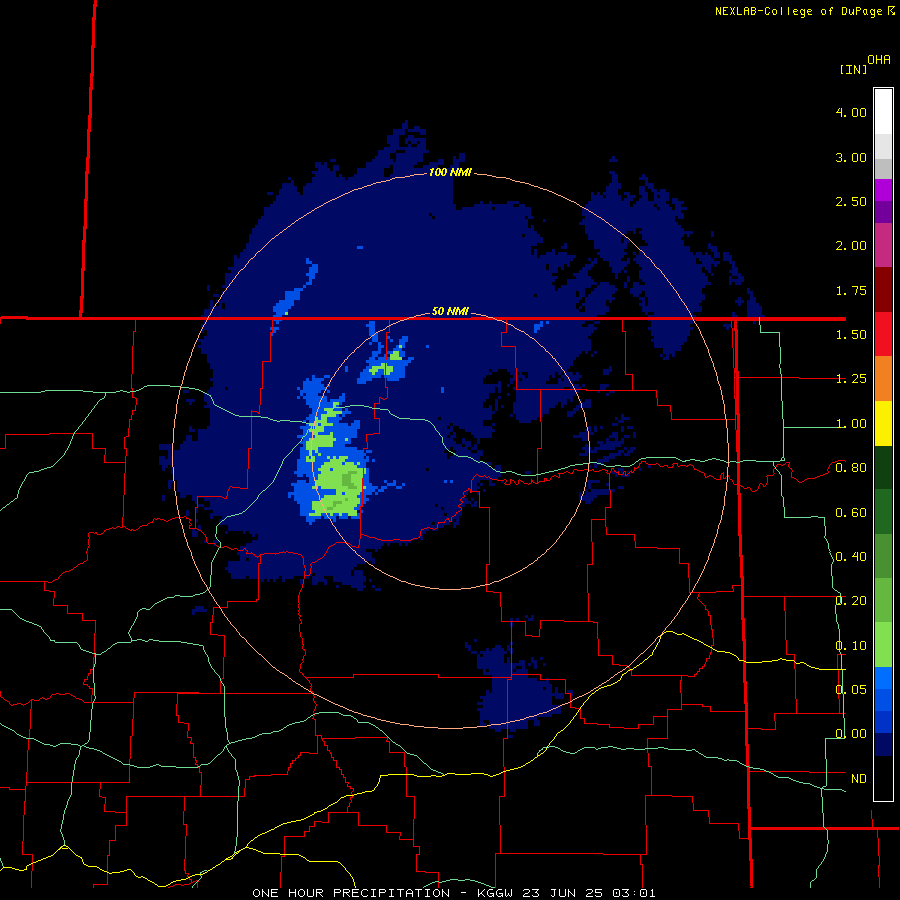Click the 0.80 legend value

click(851, 468)
